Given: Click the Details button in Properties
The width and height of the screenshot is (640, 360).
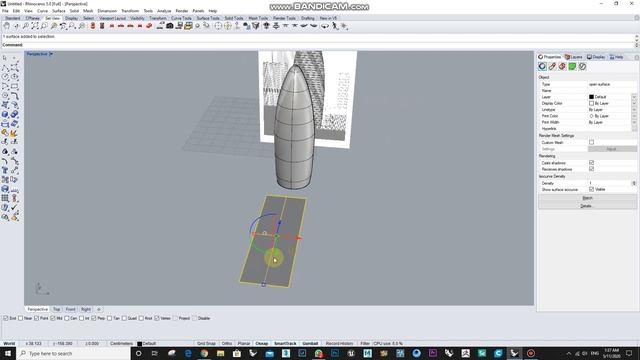Looking at the screenshot, I should [587, 206].
